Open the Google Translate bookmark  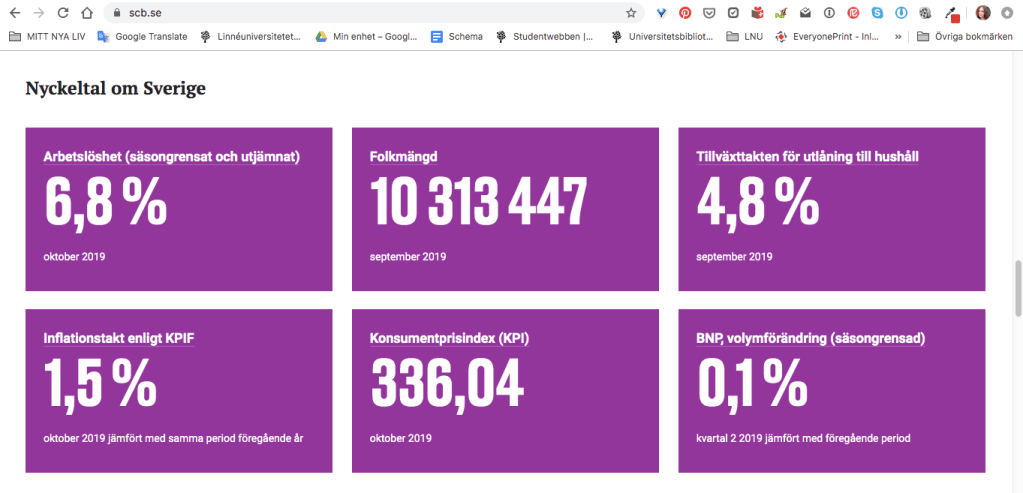pyautogui.click(x=142, y=37)
